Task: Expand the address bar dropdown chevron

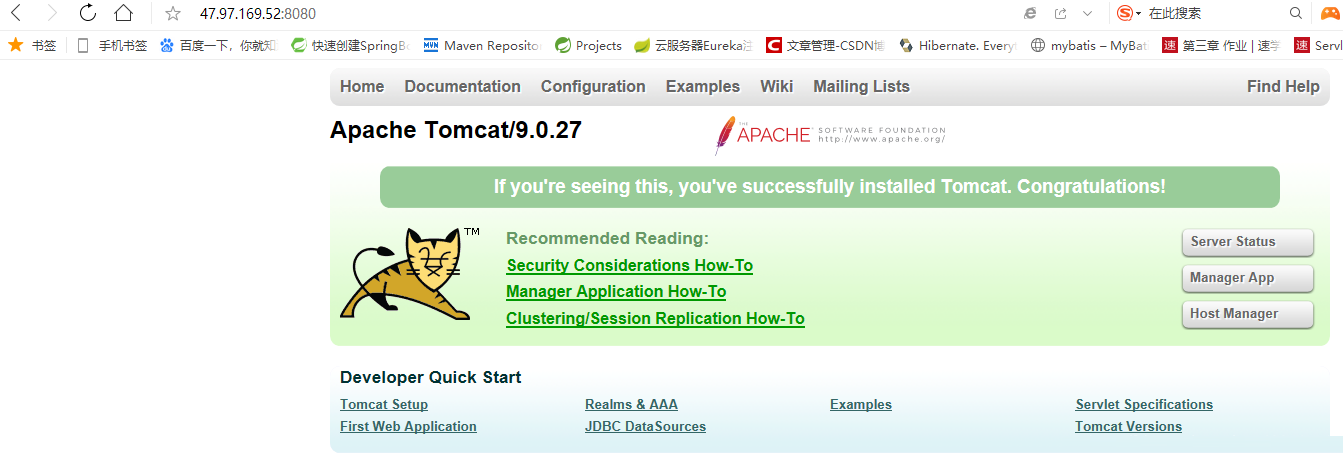Action: click(1087, 13)
